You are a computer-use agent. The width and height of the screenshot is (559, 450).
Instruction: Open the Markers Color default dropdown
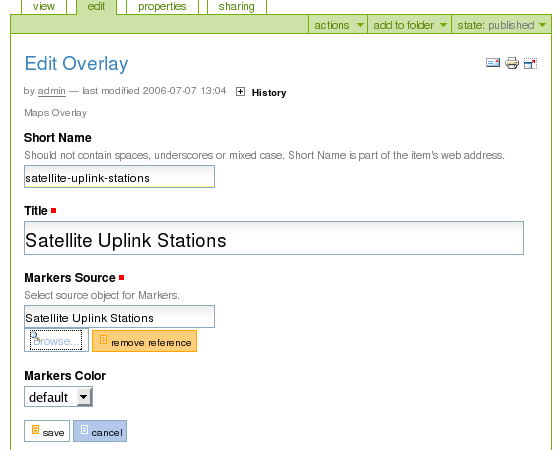tap(58, 397)
